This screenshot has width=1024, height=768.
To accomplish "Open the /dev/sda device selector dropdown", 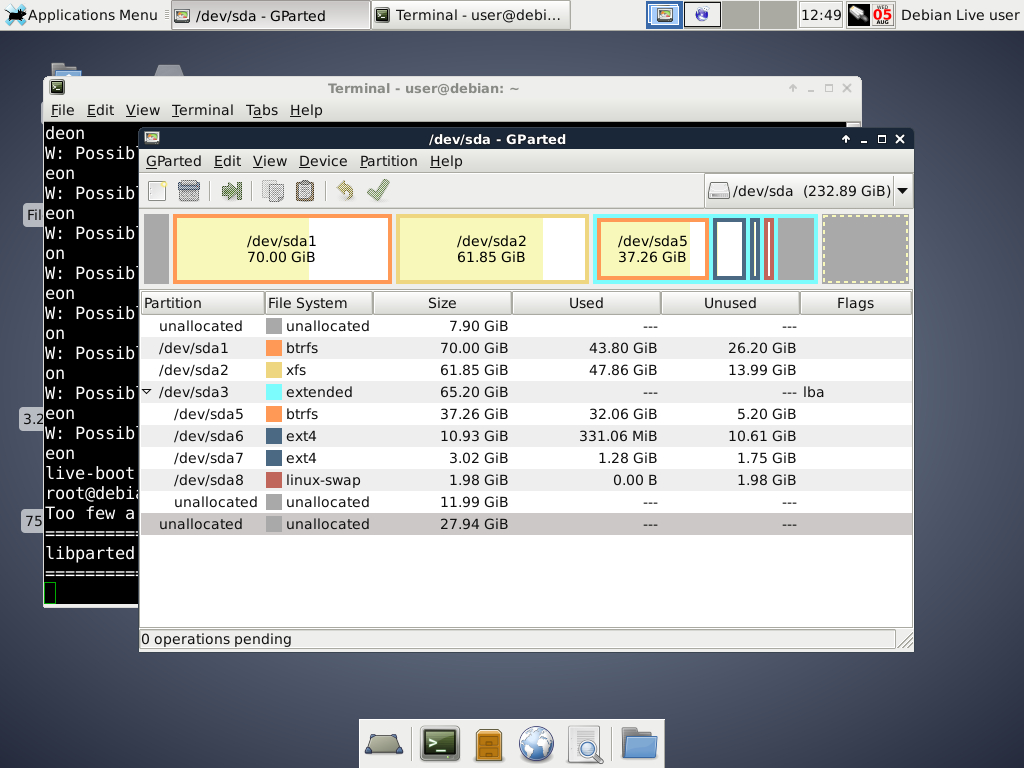I will (x=808, y=191).
